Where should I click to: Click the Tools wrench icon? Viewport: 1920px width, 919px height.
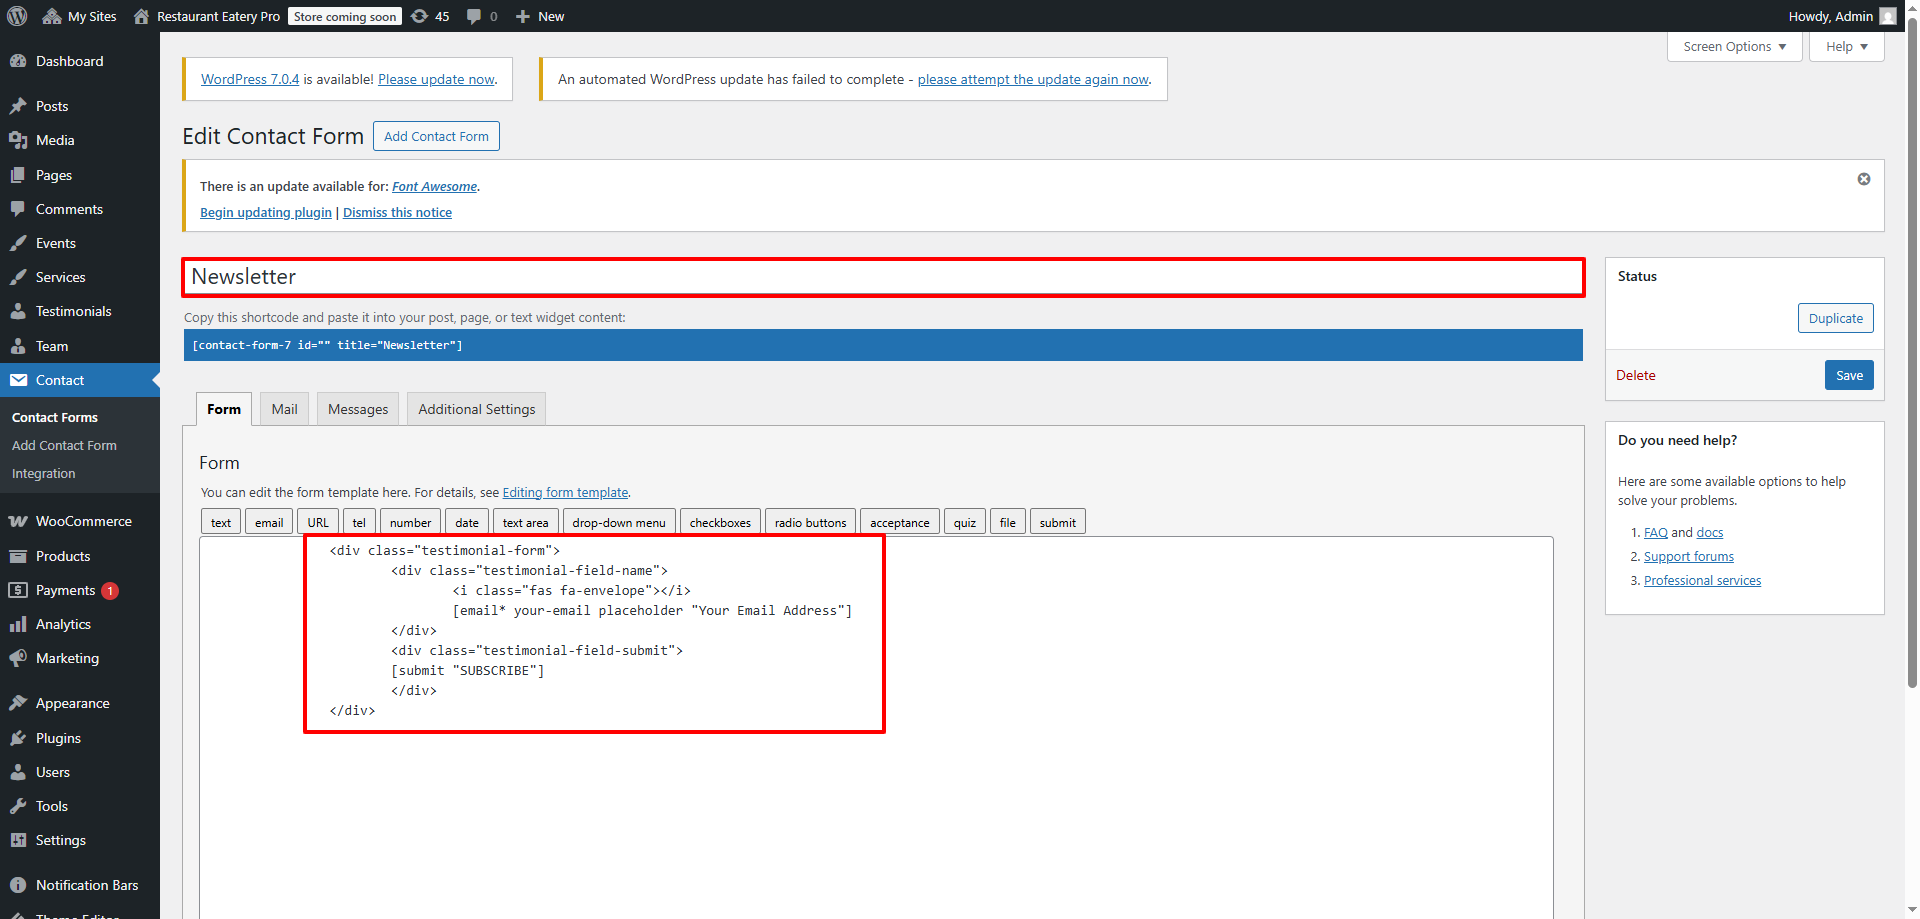(x=18, y=806)
